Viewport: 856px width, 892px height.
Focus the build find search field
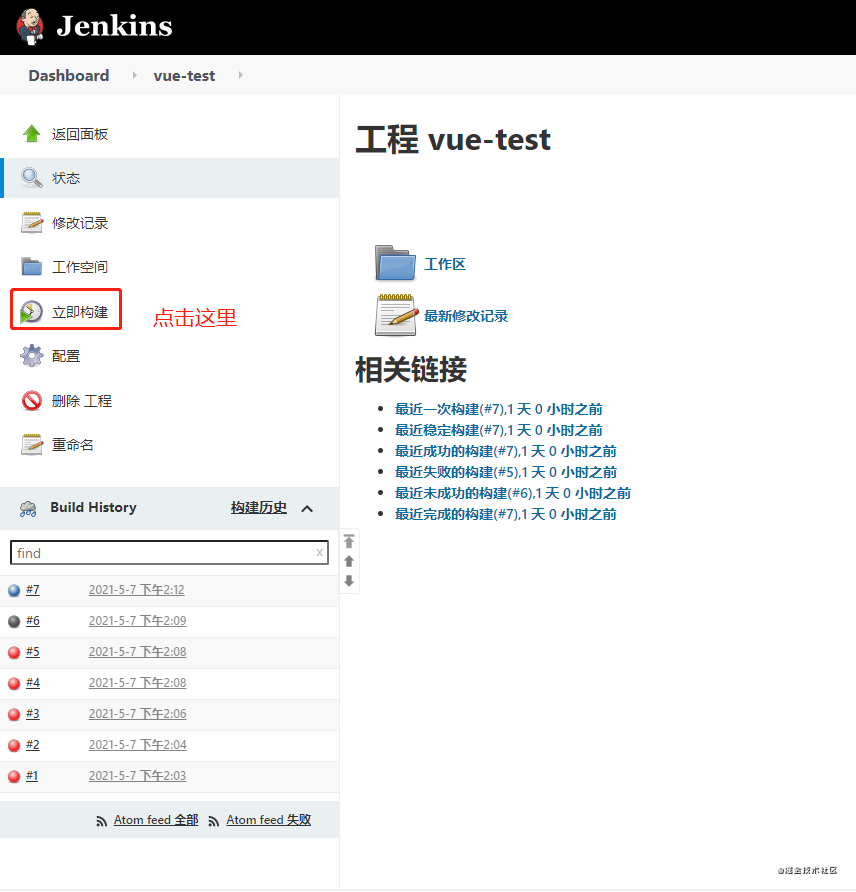click(x=169, y=552)
